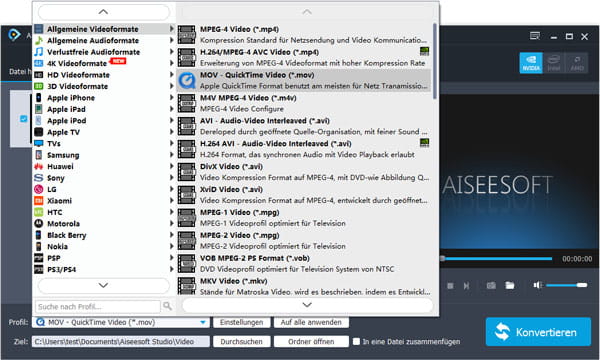Open the feedback message icon in title bar

535,36
